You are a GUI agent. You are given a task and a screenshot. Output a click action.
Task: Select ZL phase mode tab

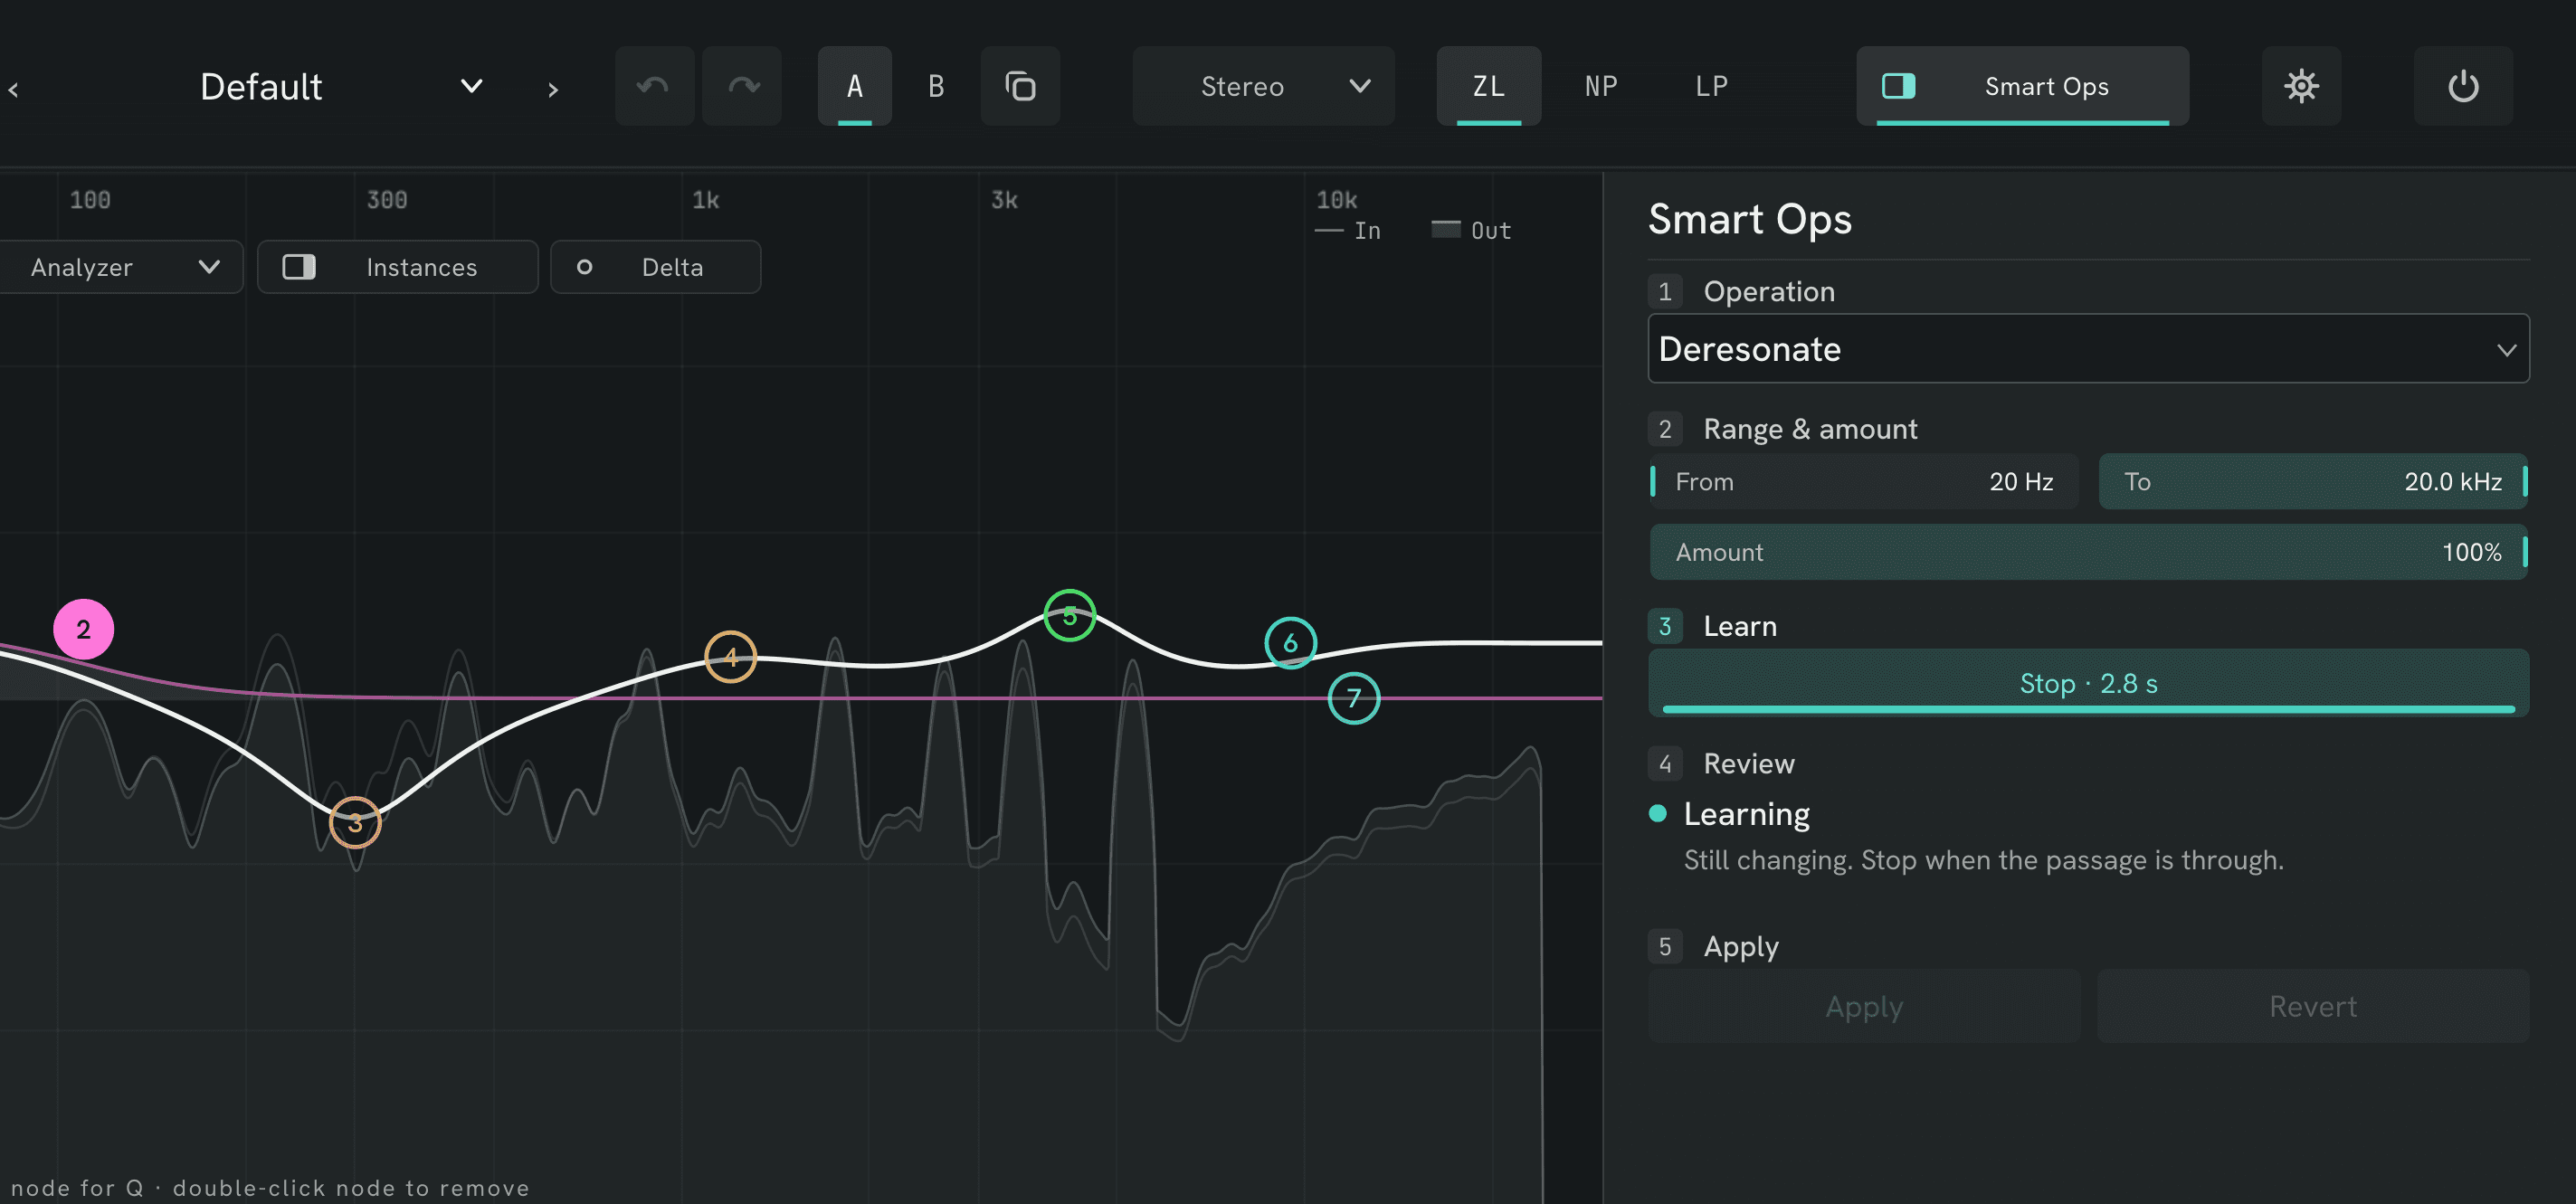pyautogui.click(x=1488, y=86)
